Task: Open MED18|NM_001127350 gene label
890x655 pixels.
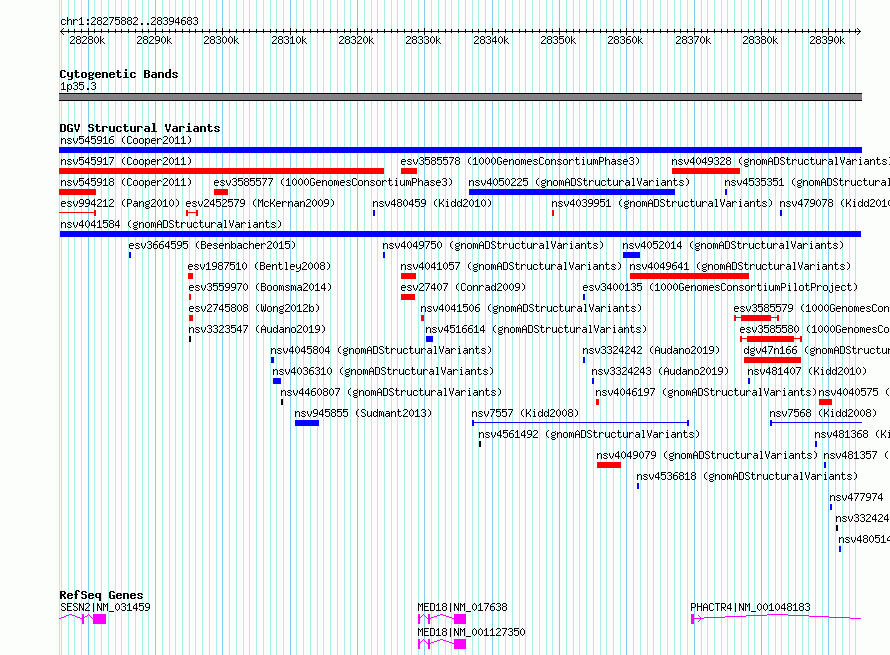Action: click(471, 632)
